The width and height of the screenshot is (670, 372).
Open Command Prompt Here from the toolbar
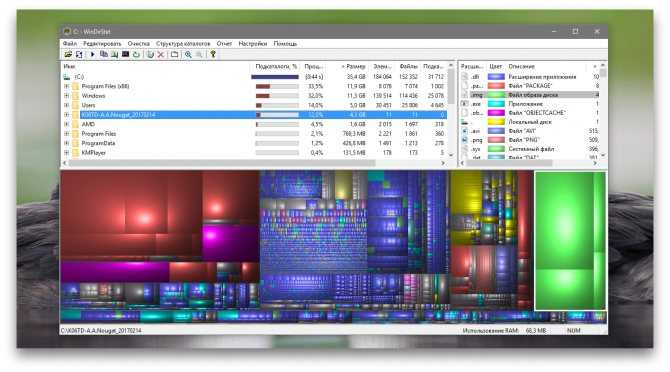tap(126, 54)
